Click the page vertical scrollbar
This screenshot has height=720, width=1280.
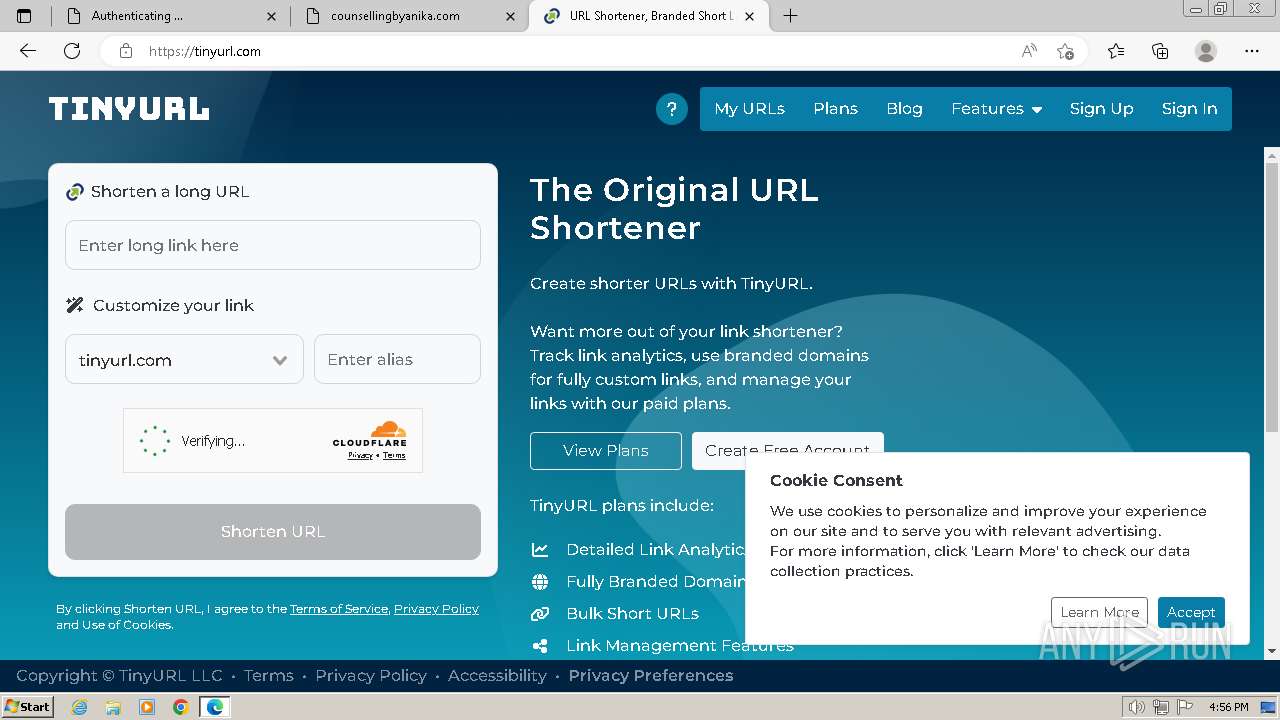coord(1272,297)
